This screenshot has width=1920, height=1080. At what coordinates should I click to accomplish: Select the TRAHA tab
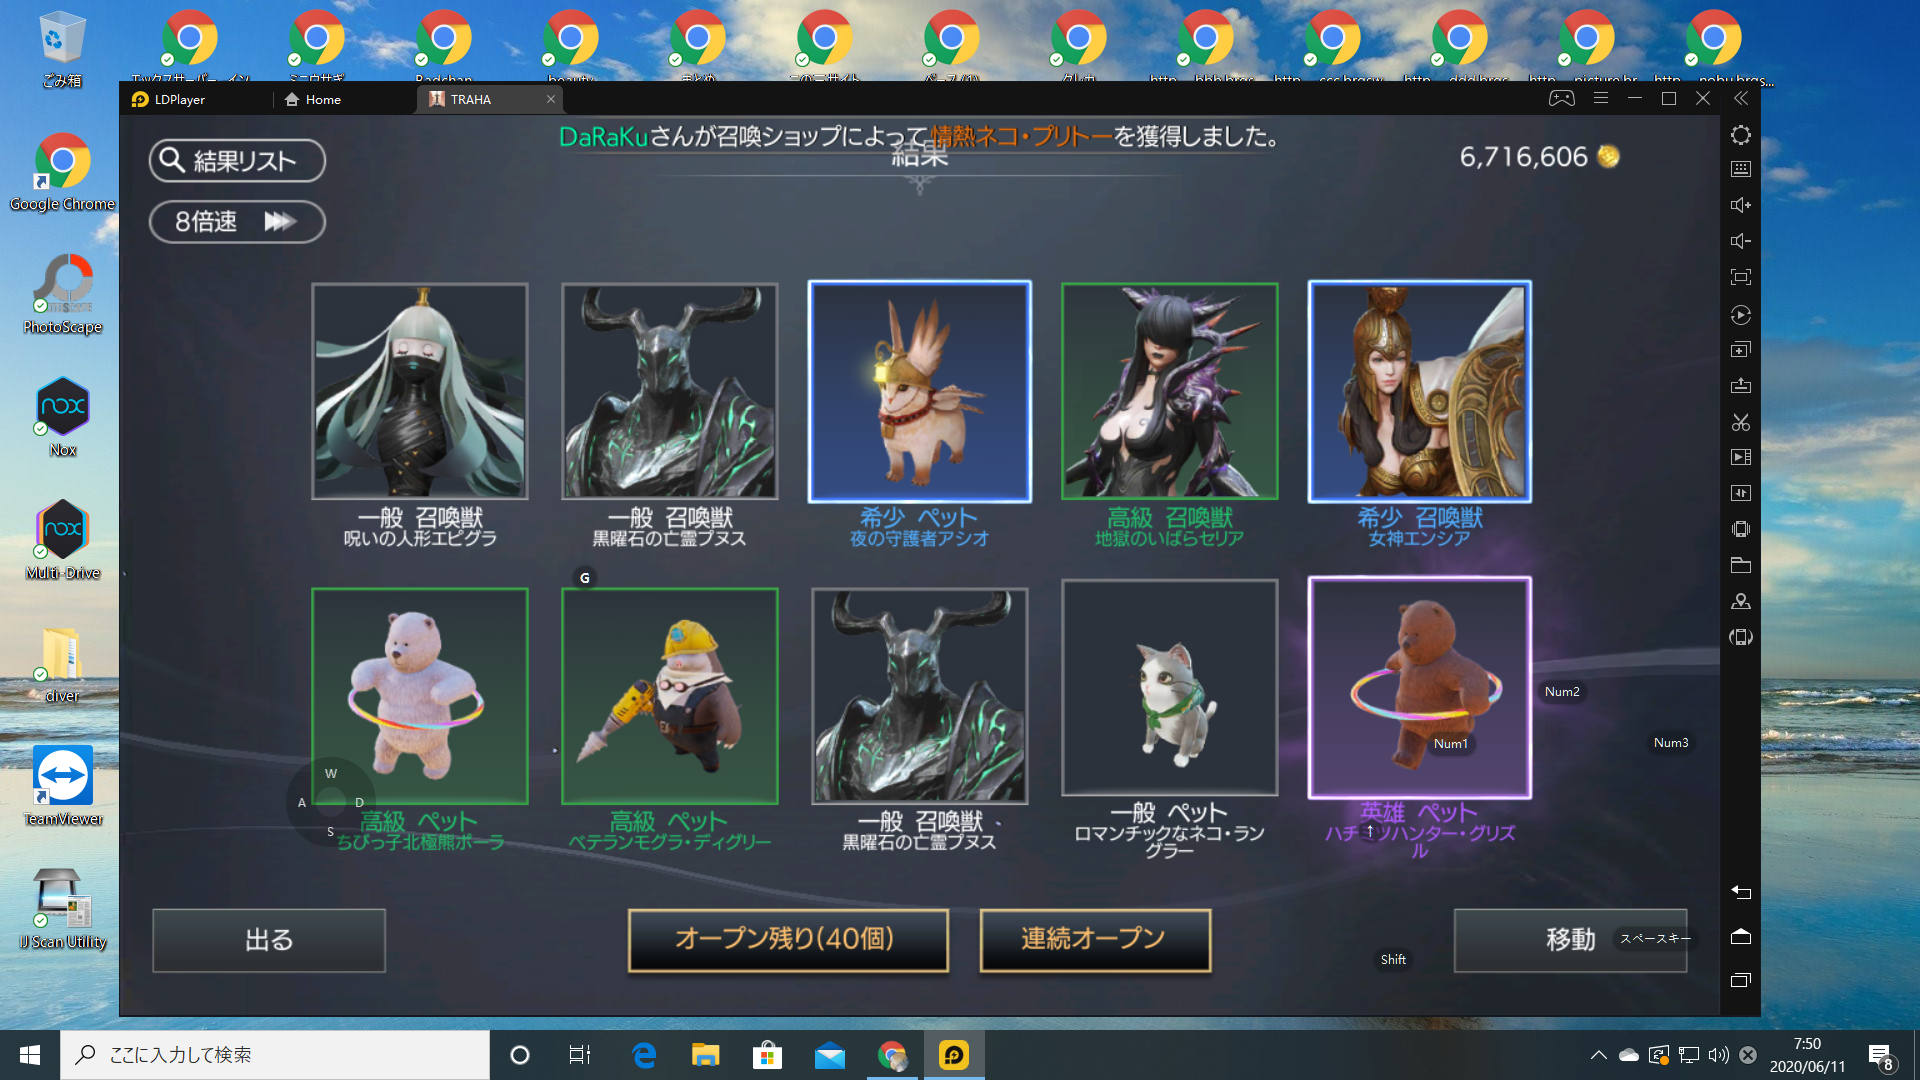[470, 99]
